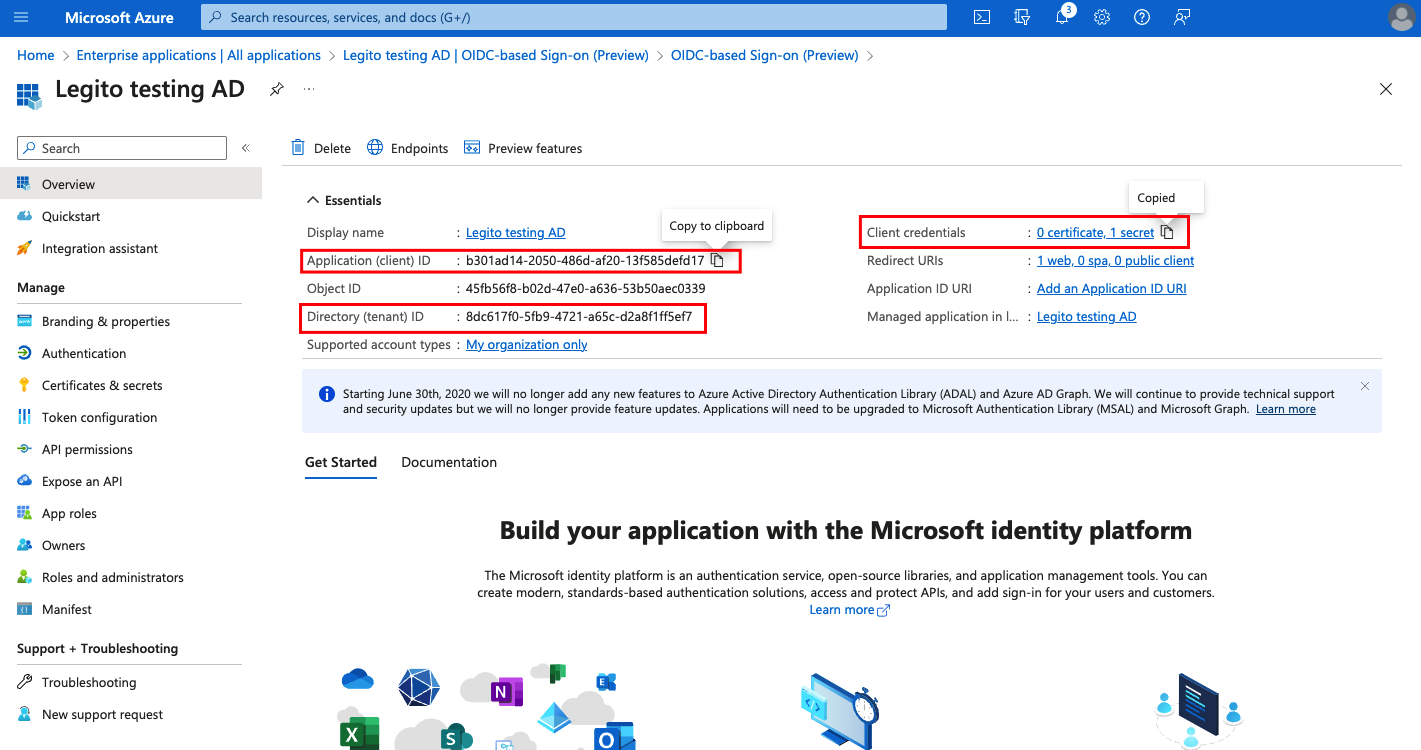This screenshot has height=750, width=1421.
Task: Open Cloud Shell from the top bar
Action: pos(982,17)
